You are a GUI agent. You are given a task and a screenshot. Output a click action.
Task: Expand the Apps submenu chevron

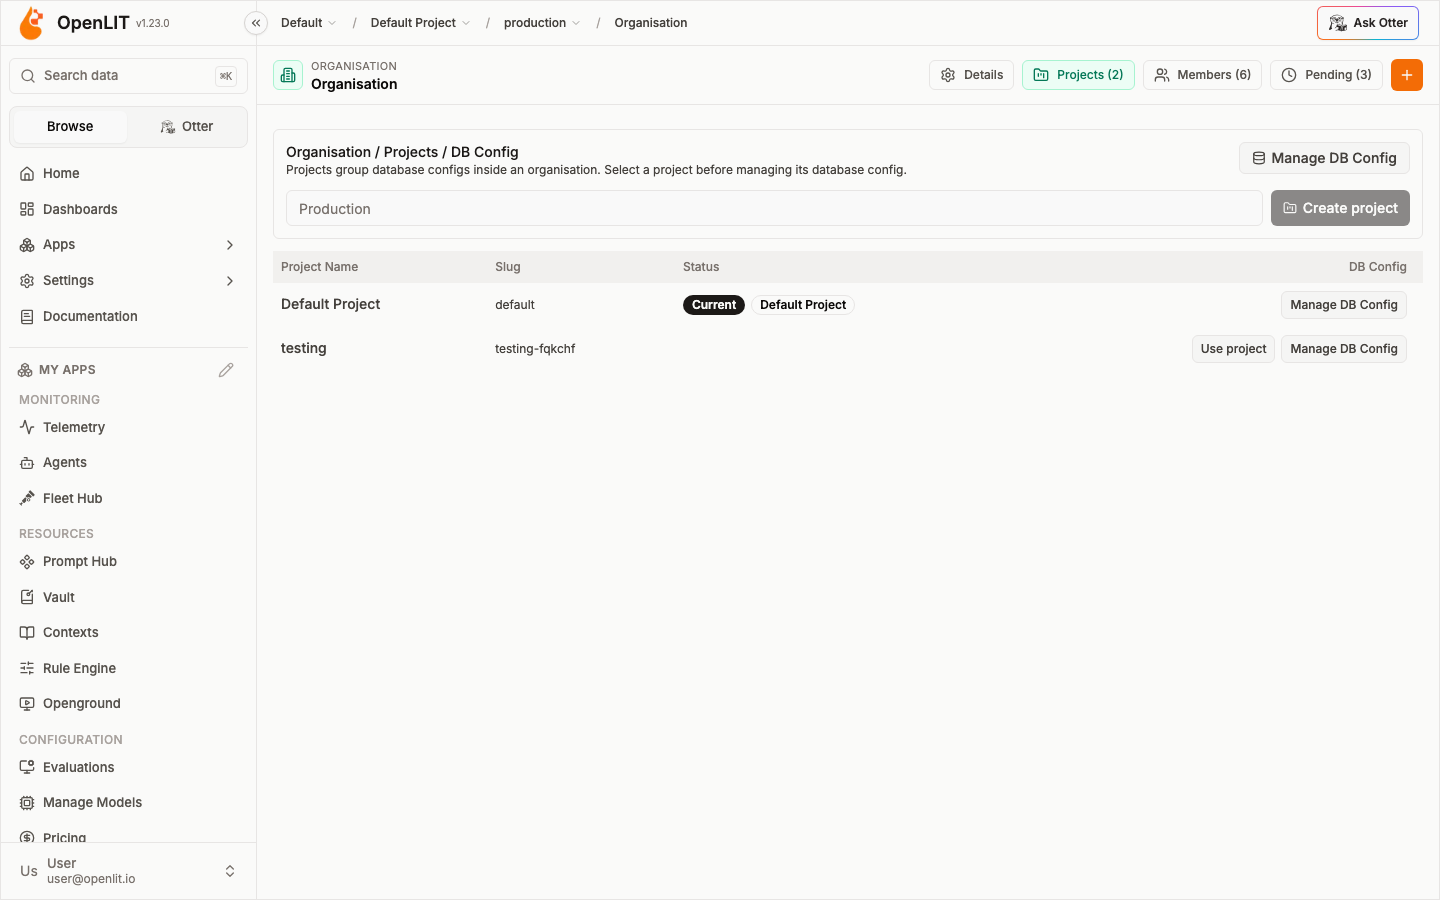pos(230,245)
